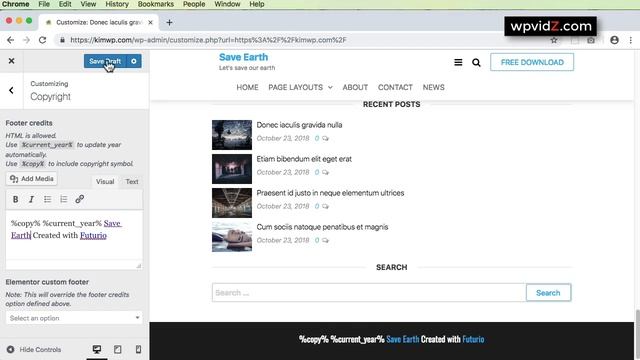Click thumbnail for Praesent id justo post
The image size is (640, 360).
(232, 203)
